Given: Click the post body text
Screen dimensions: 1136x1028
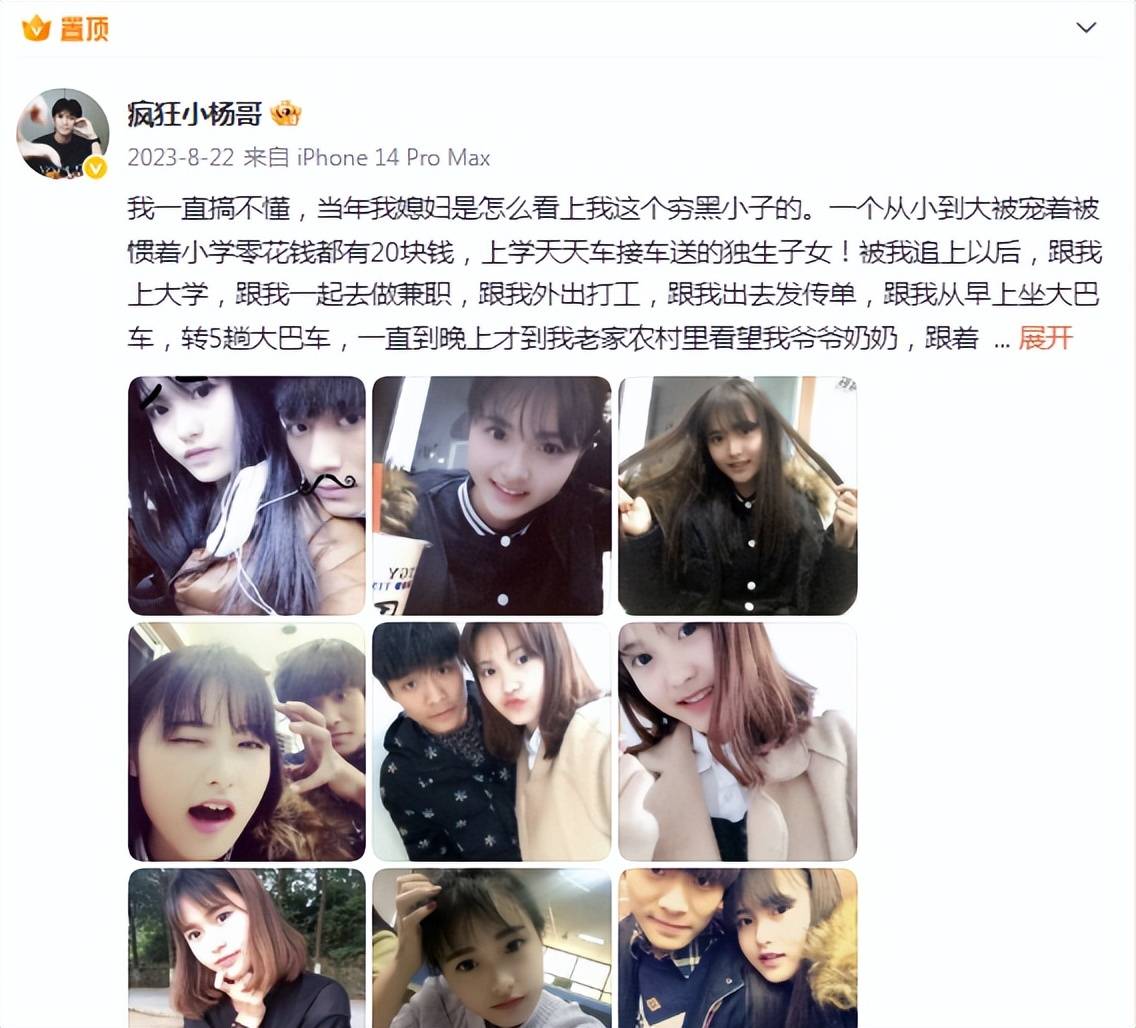Looking at the screenshot, I should point(614,273).
